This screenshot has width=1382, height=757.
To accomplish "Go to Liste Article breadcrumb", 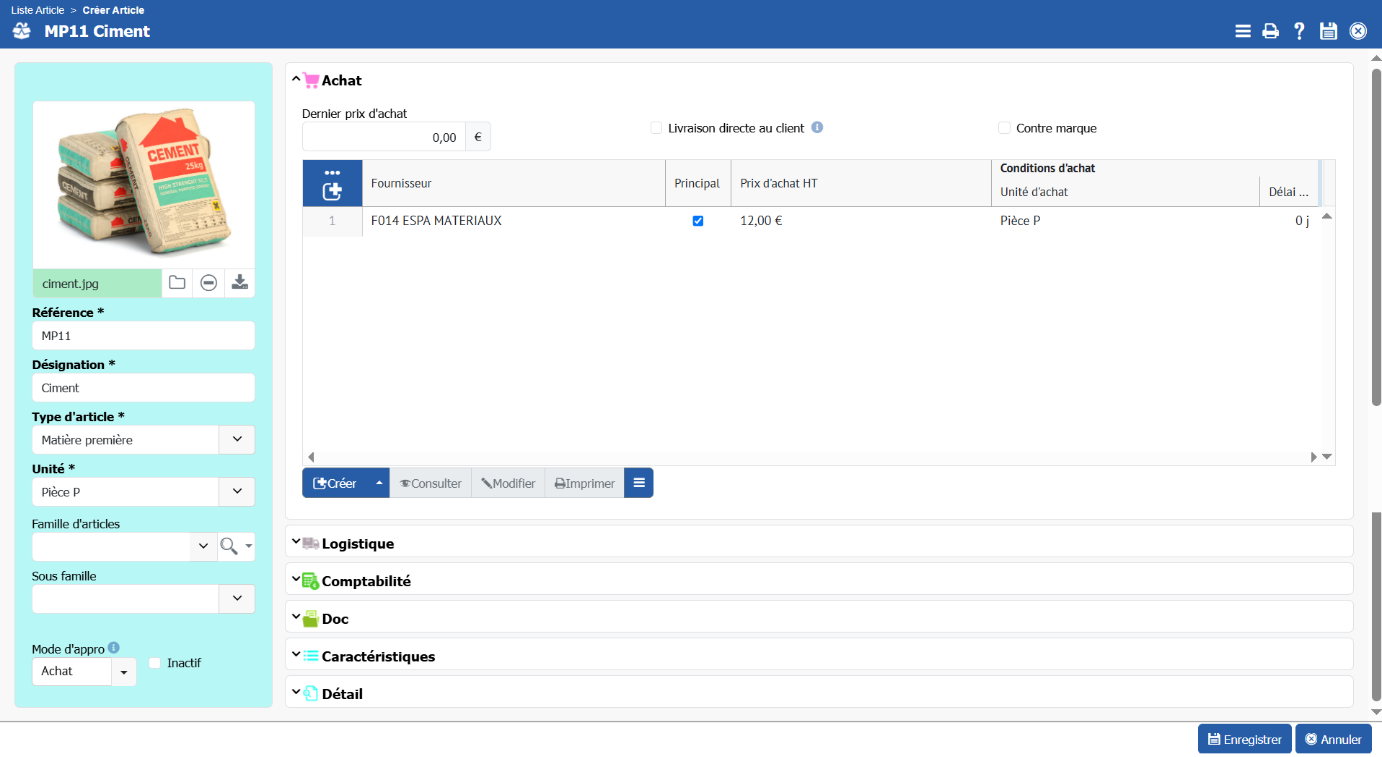I will click(x=38, y=10).
